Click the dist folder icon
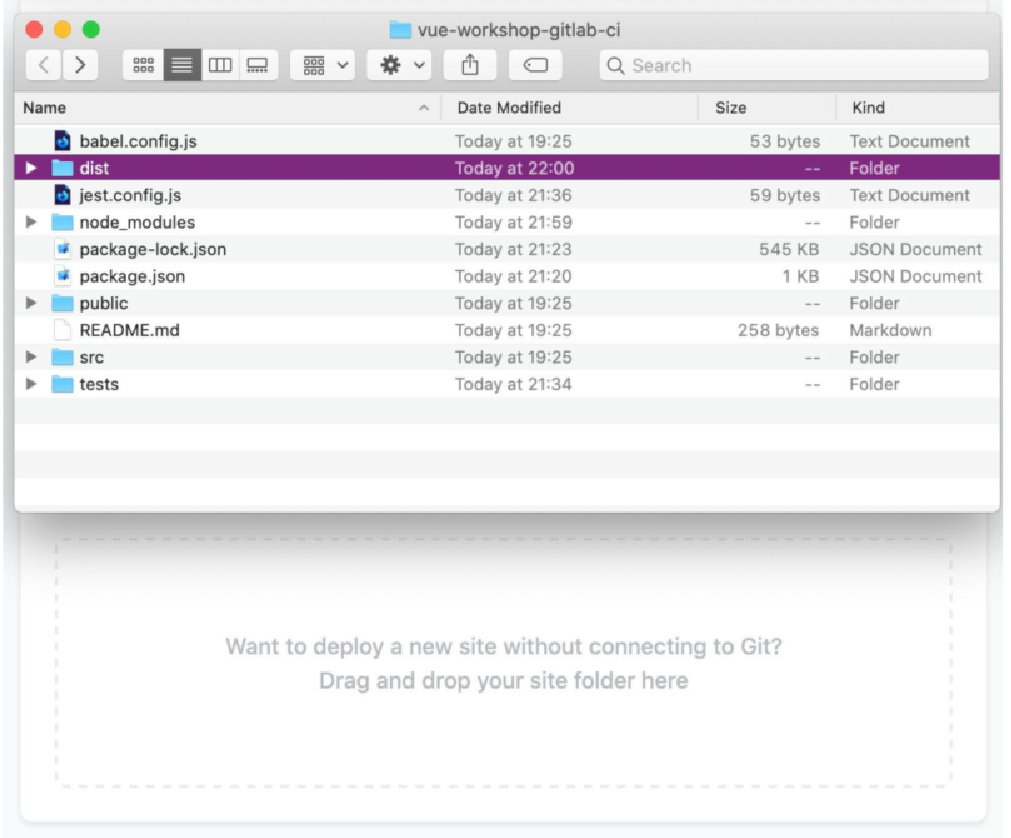 [63, 168]
